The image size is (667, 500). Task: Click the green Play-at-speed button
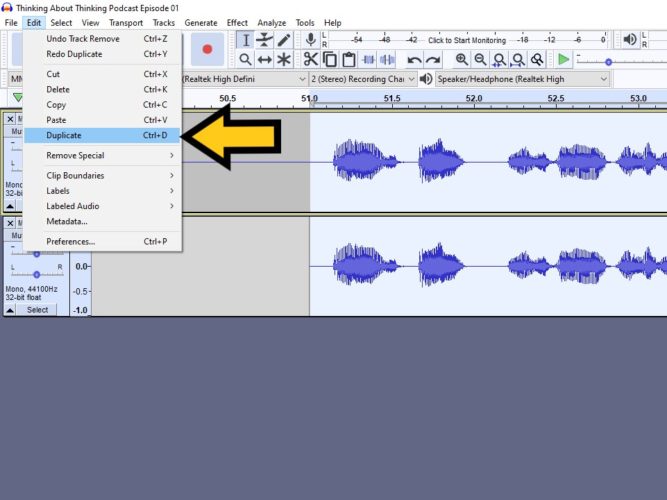(x=563, y=60)
